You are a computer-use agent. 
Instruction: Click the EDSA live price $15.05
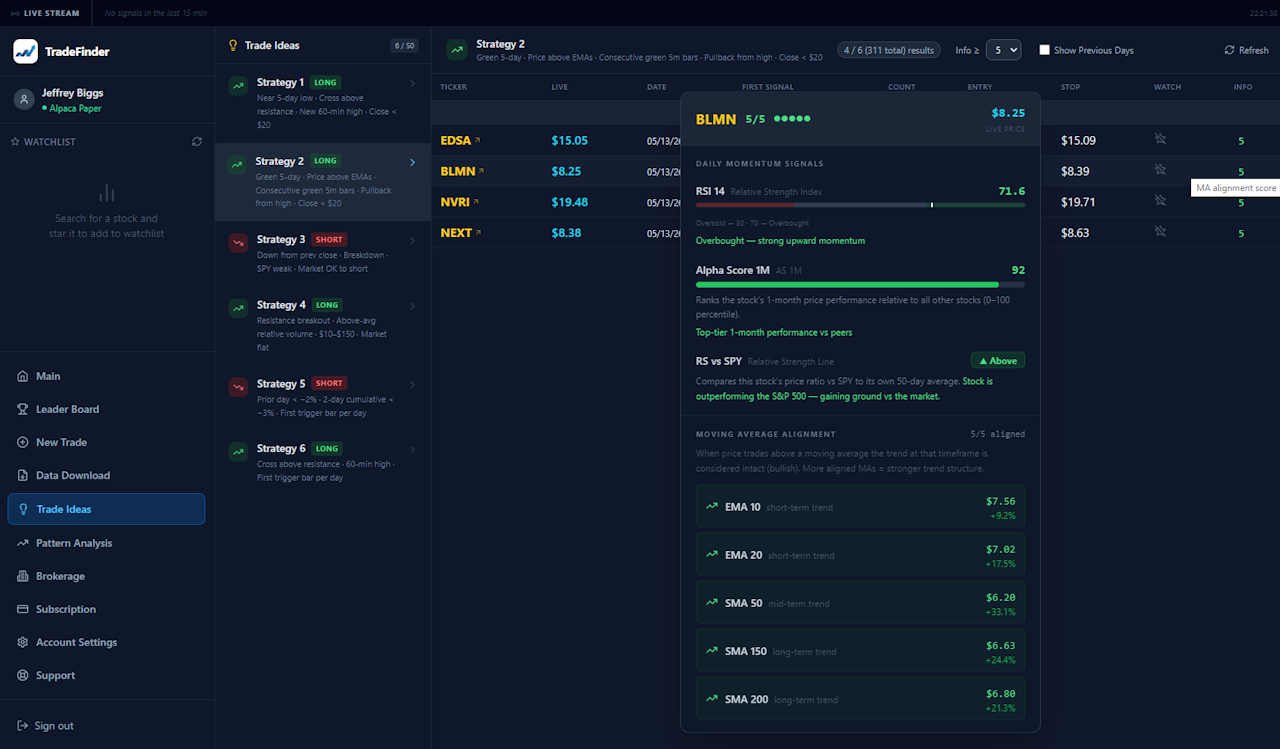(569, 141)
